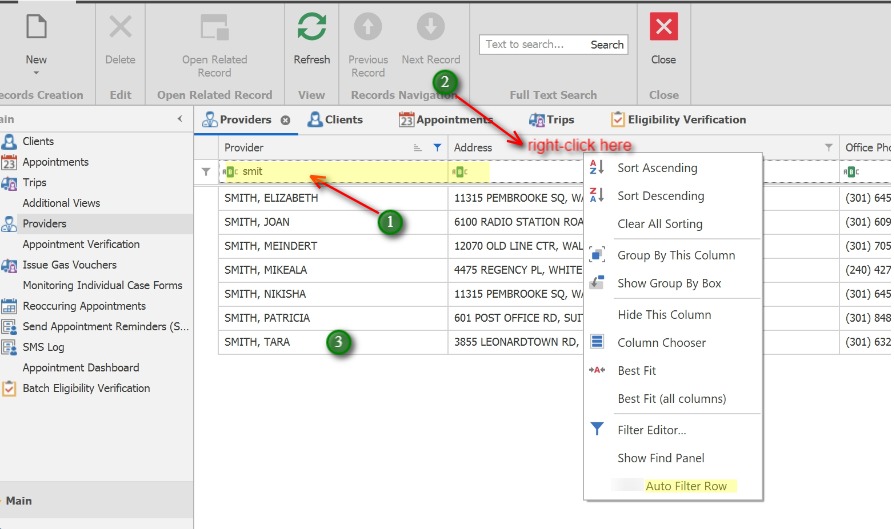Collapse the navigation panel chevron
This screenshot has width=894, height=529.
(180, 119)
